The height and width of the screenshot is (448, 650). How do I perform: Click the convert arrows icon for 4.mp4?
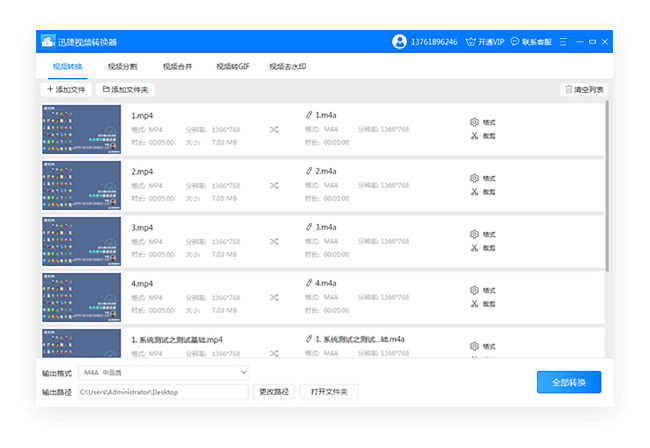click(274, 298)
